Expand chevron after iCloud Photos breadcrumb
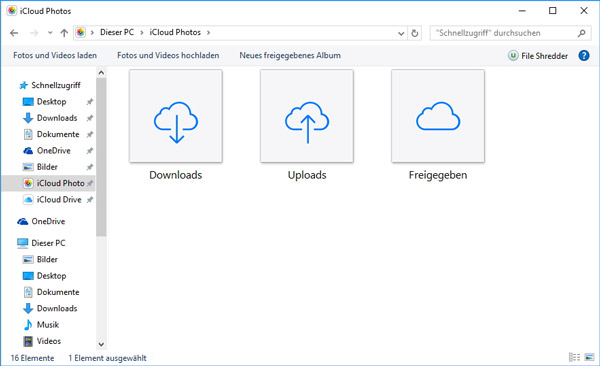This screenshot has width=600, height=366. [208, 33]
